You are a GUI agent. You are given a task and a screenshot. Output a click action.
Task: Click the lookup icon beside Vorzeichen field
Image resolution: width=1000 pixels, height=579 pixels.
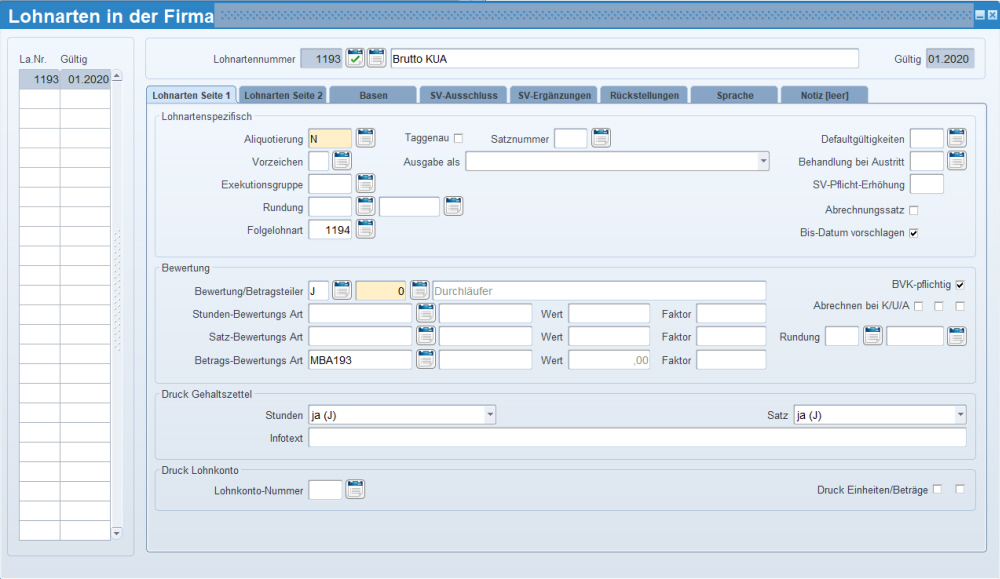click(x=342, y=160)
